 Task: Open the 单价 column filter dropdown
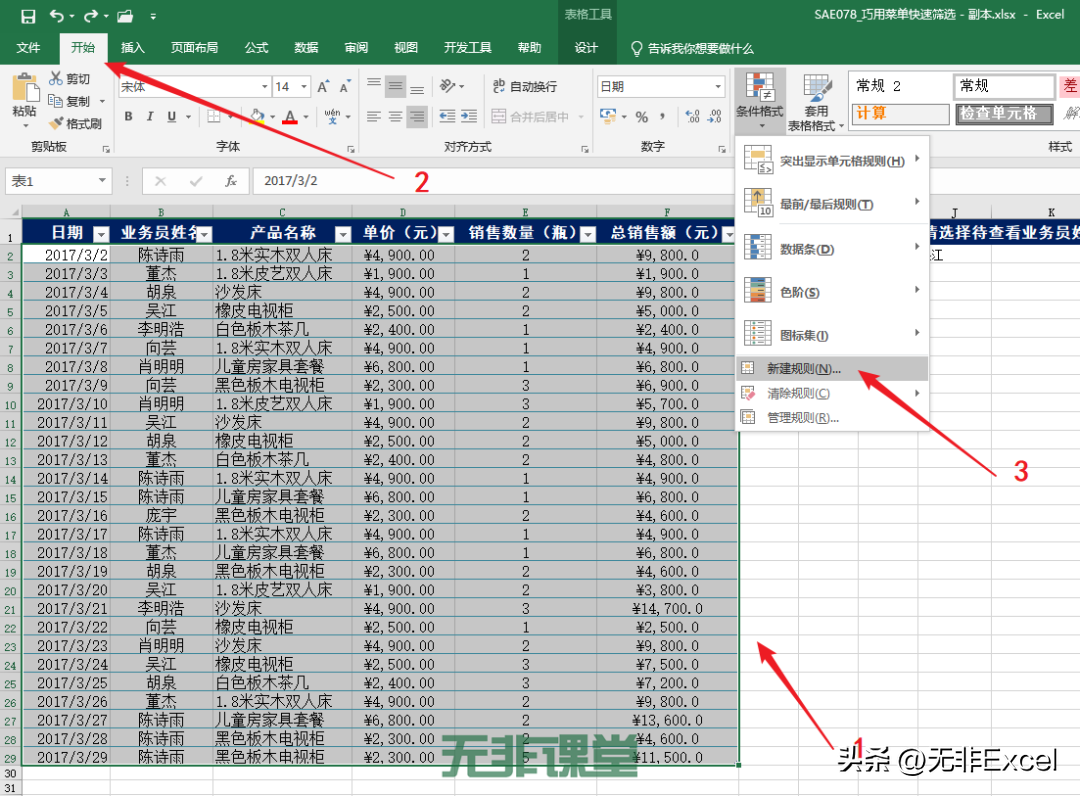(446, 234)
